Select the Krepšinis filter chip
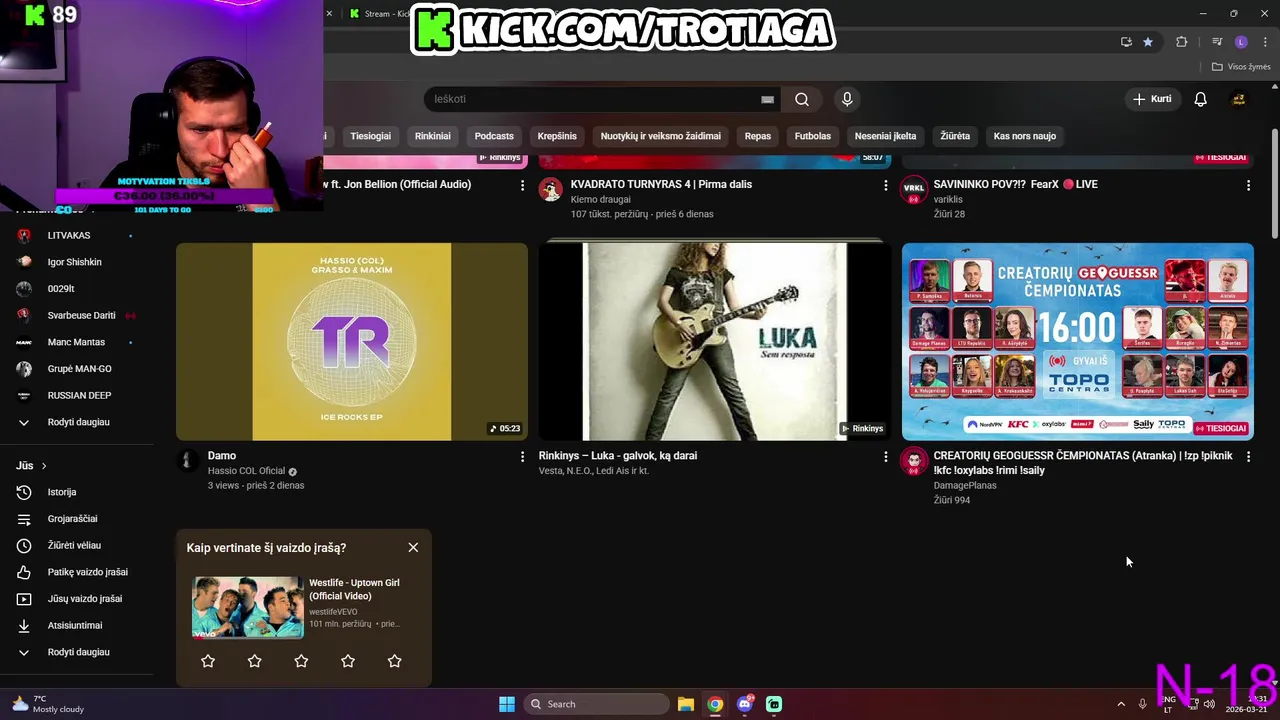The height and width of the screenshot is (720, 1280). point(557,136)
